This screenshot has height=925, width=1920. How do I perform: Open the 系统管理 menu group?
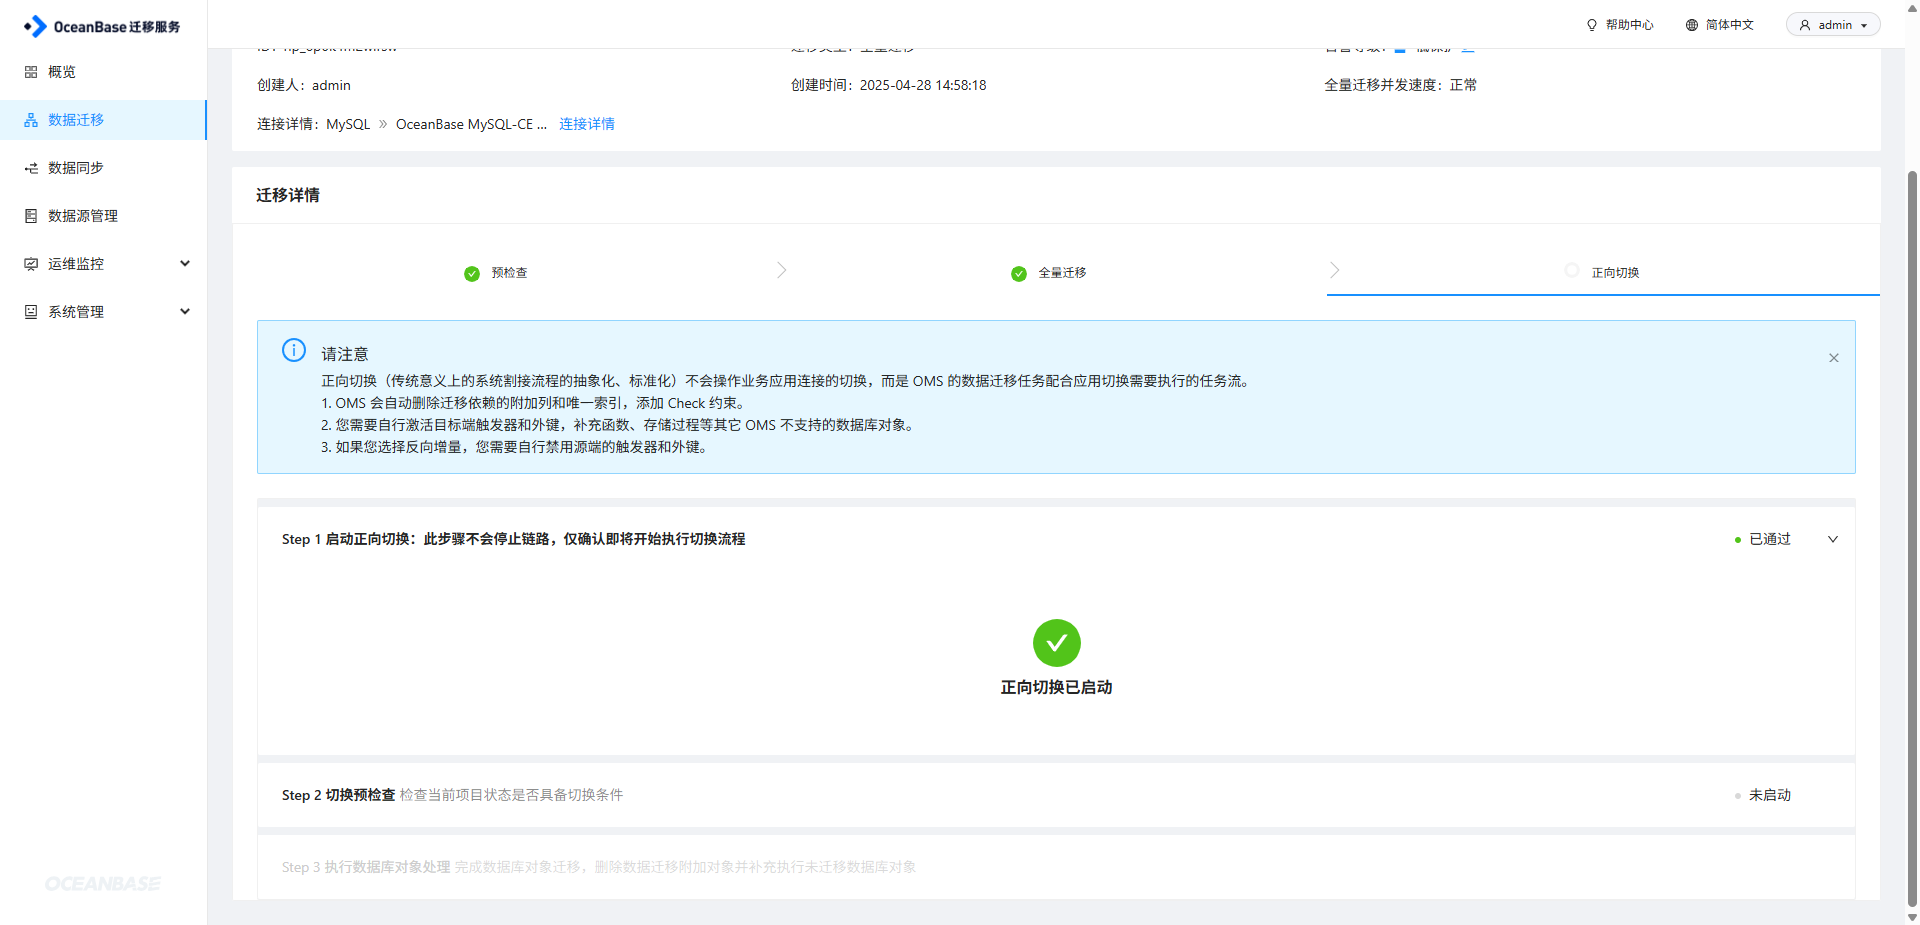(x=103, y=312)
